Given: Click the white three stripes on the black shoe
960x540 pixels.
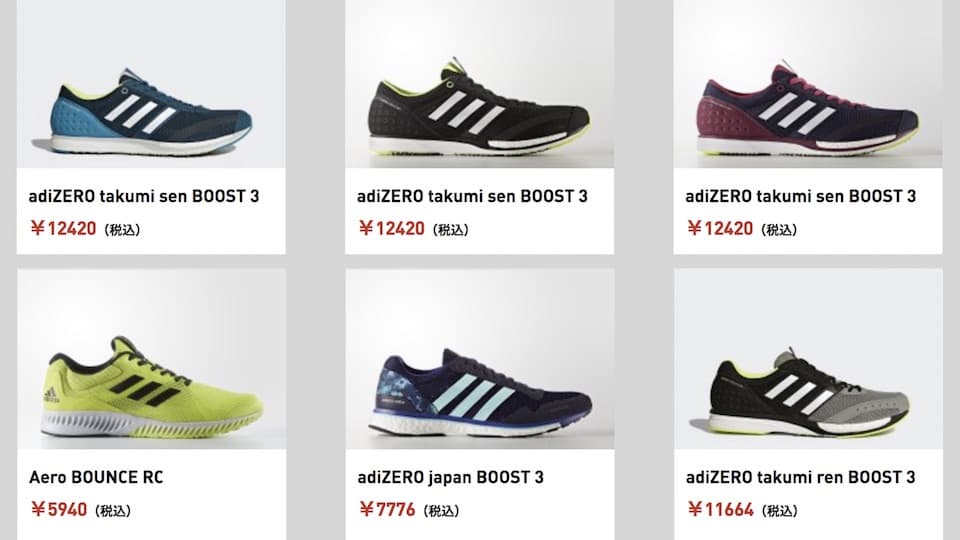Looking at the screenshot, I should [x=467, y=111].
